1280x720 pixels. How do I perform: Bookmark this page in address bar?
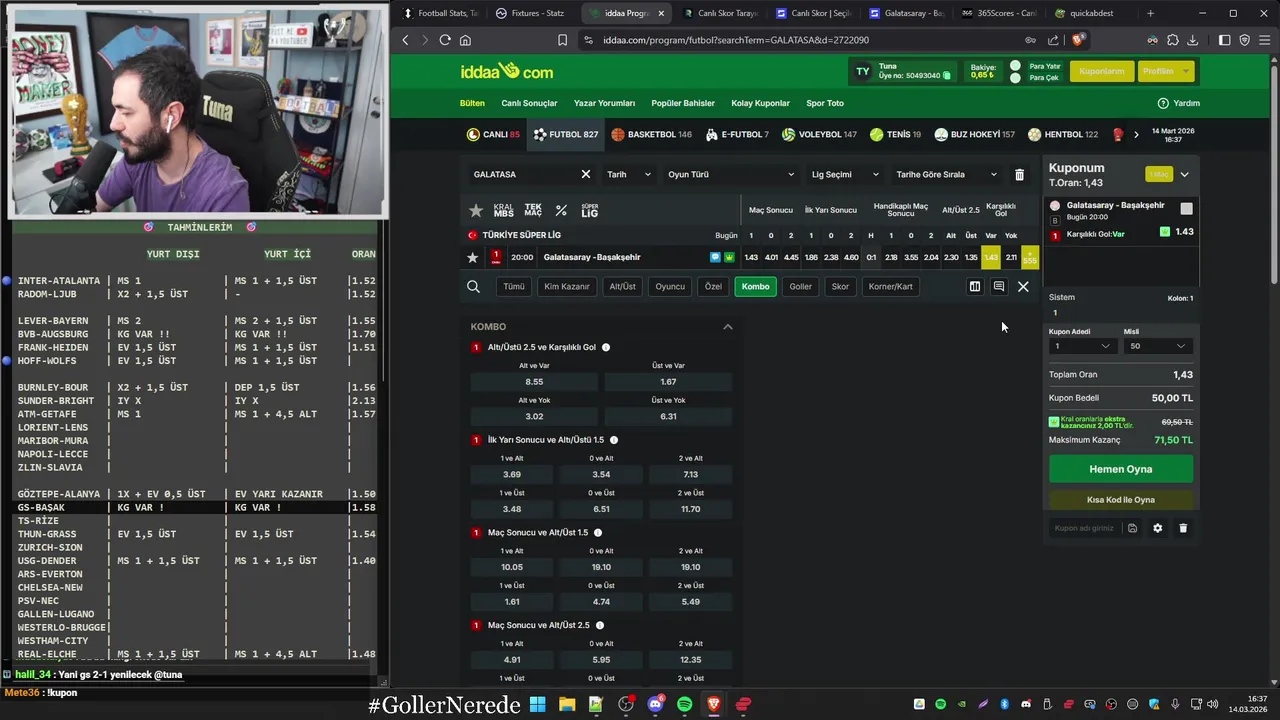coord(563,40)
